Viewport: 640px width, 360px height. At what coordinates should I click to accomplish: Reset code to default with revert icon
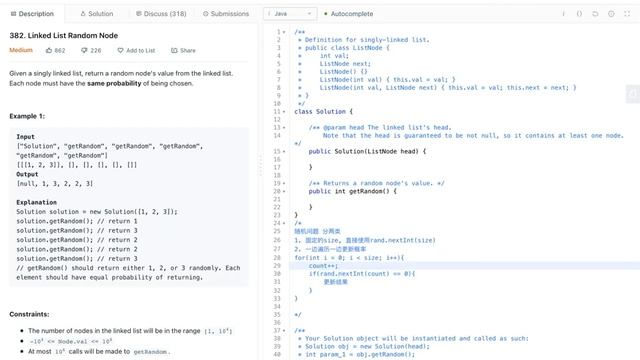tap(595, 14)
